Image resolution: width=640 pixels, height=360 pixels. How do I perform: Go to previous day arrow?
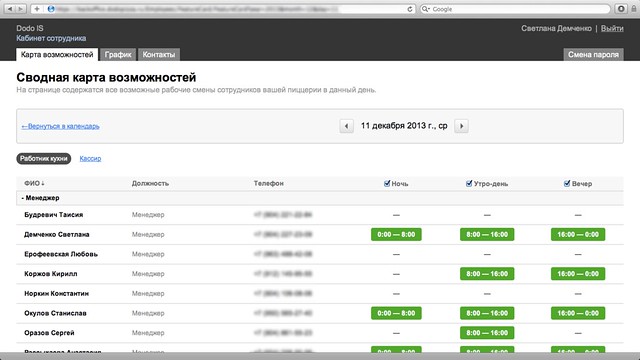[x=347, y=126]
